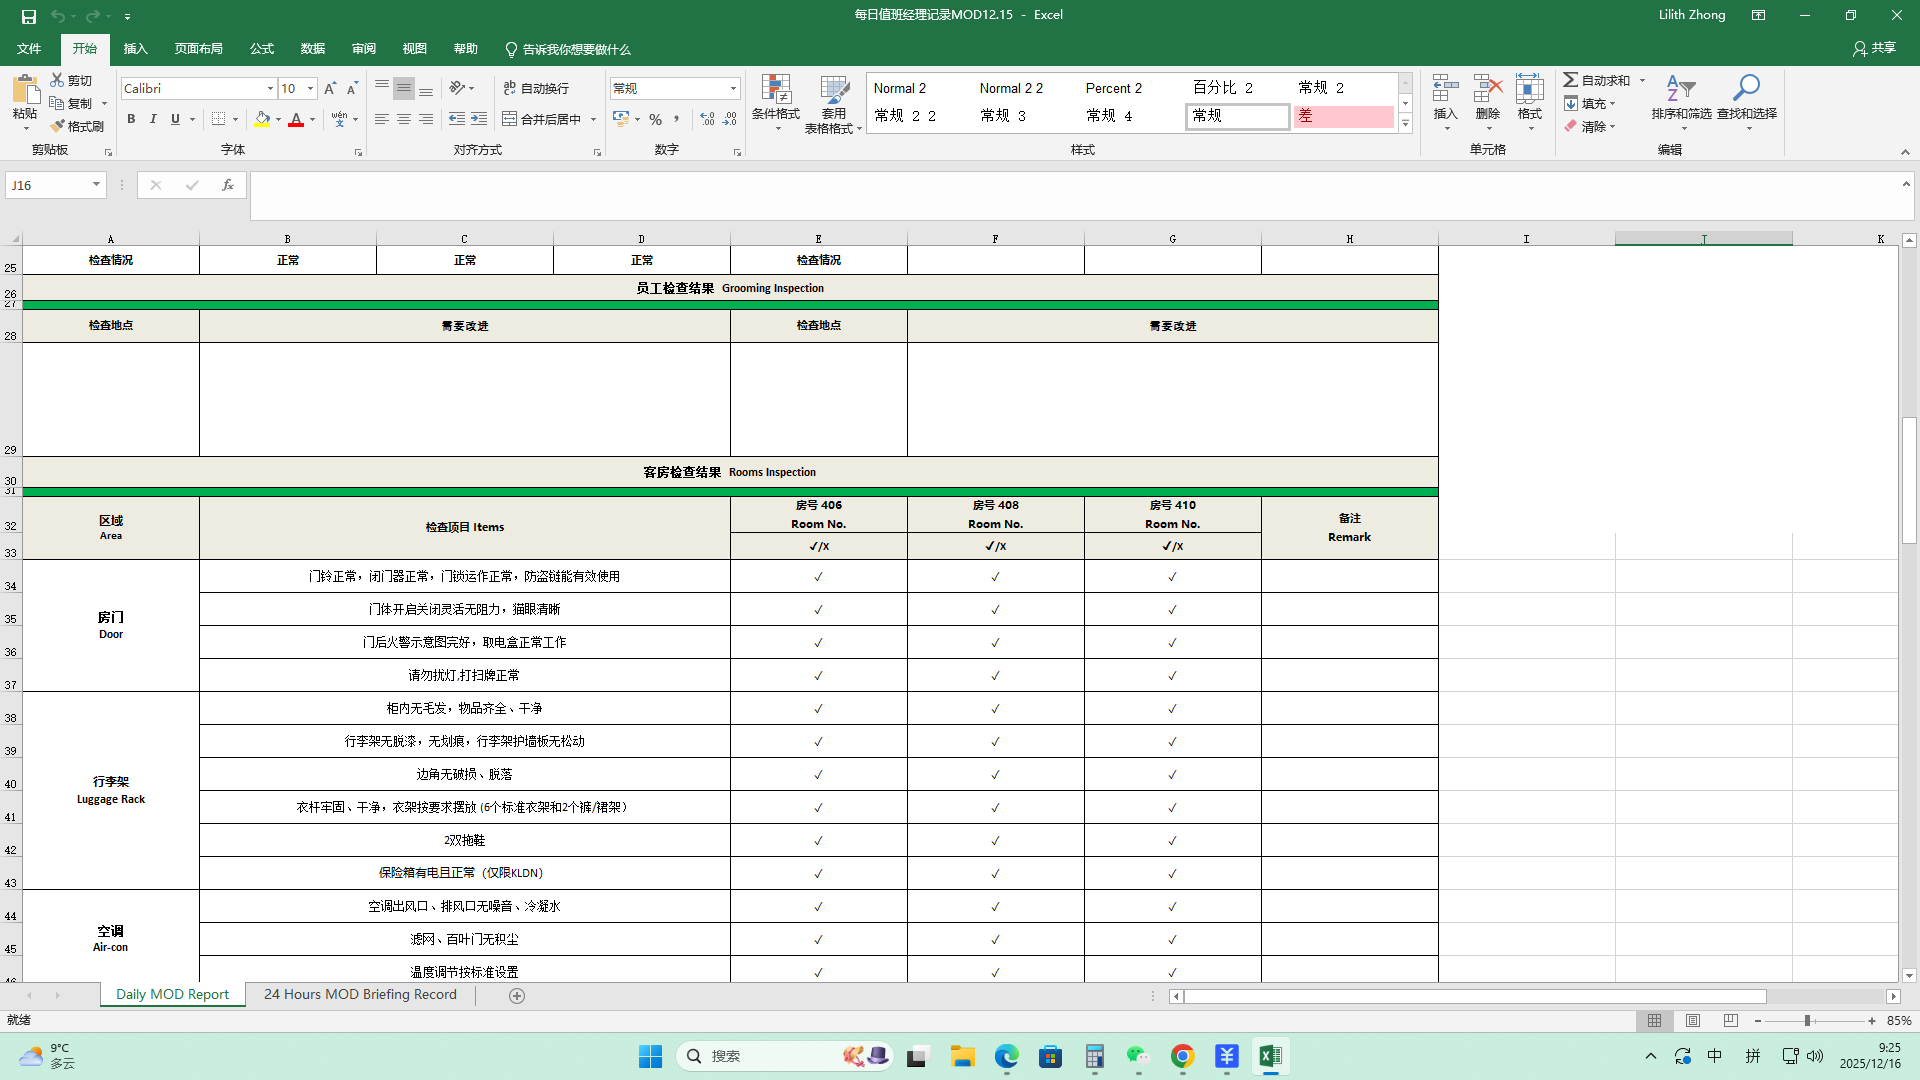The height and width of the screenshot is (1080, 1920).
Task: Click the Insert Function fx icon
Action: 228,185
